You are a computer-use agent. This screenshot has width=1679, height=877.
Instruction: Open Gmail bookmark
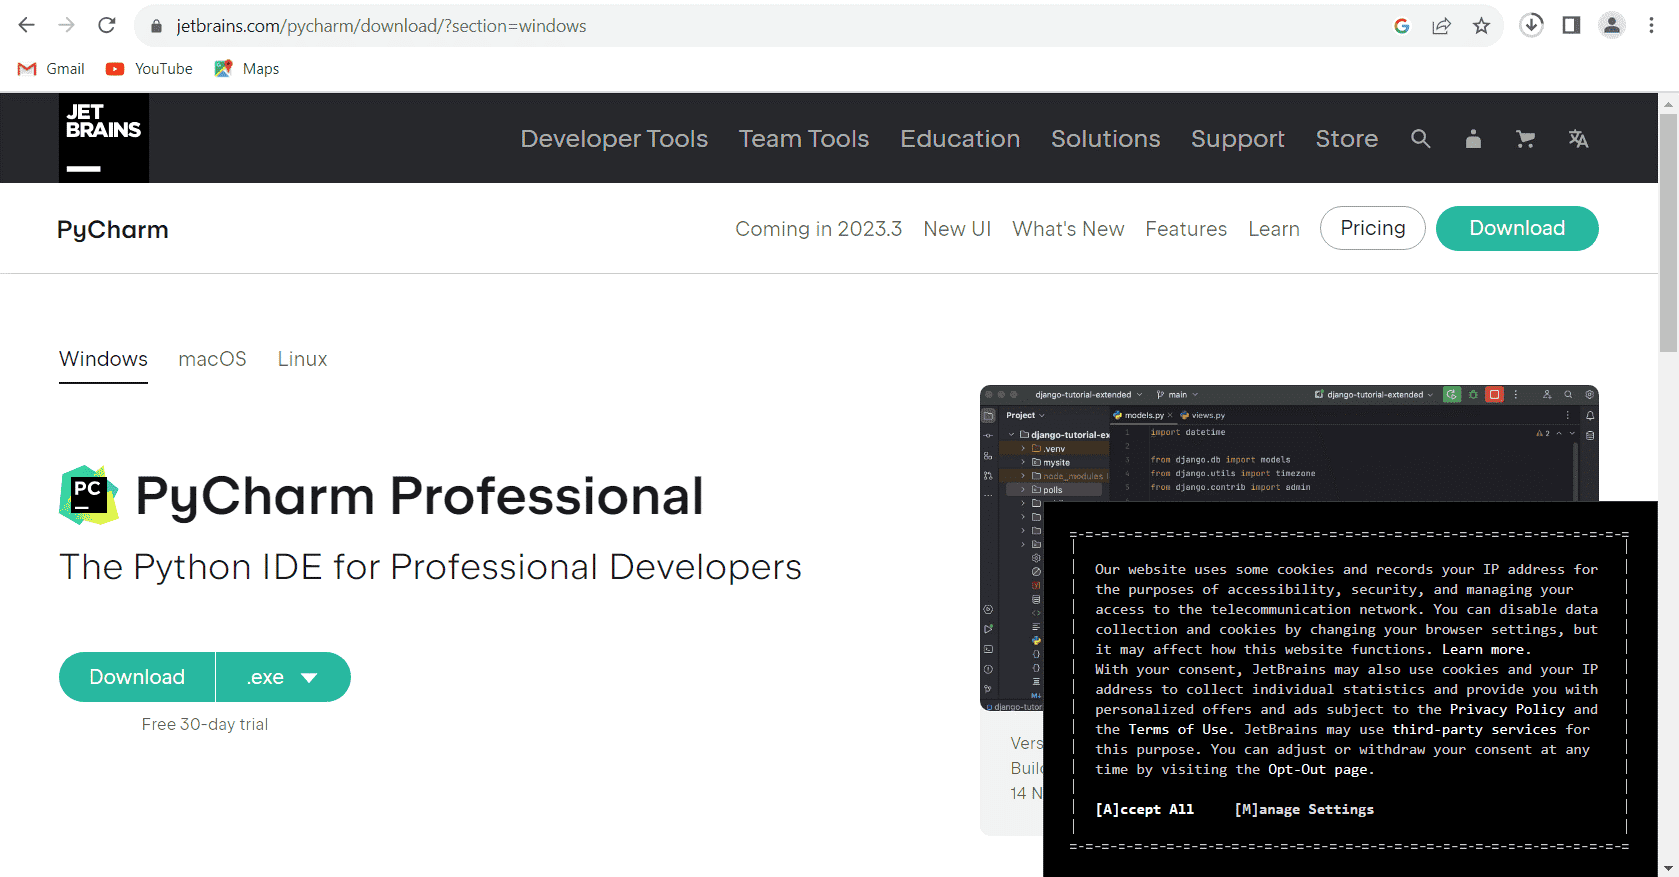tap(51, 69)
